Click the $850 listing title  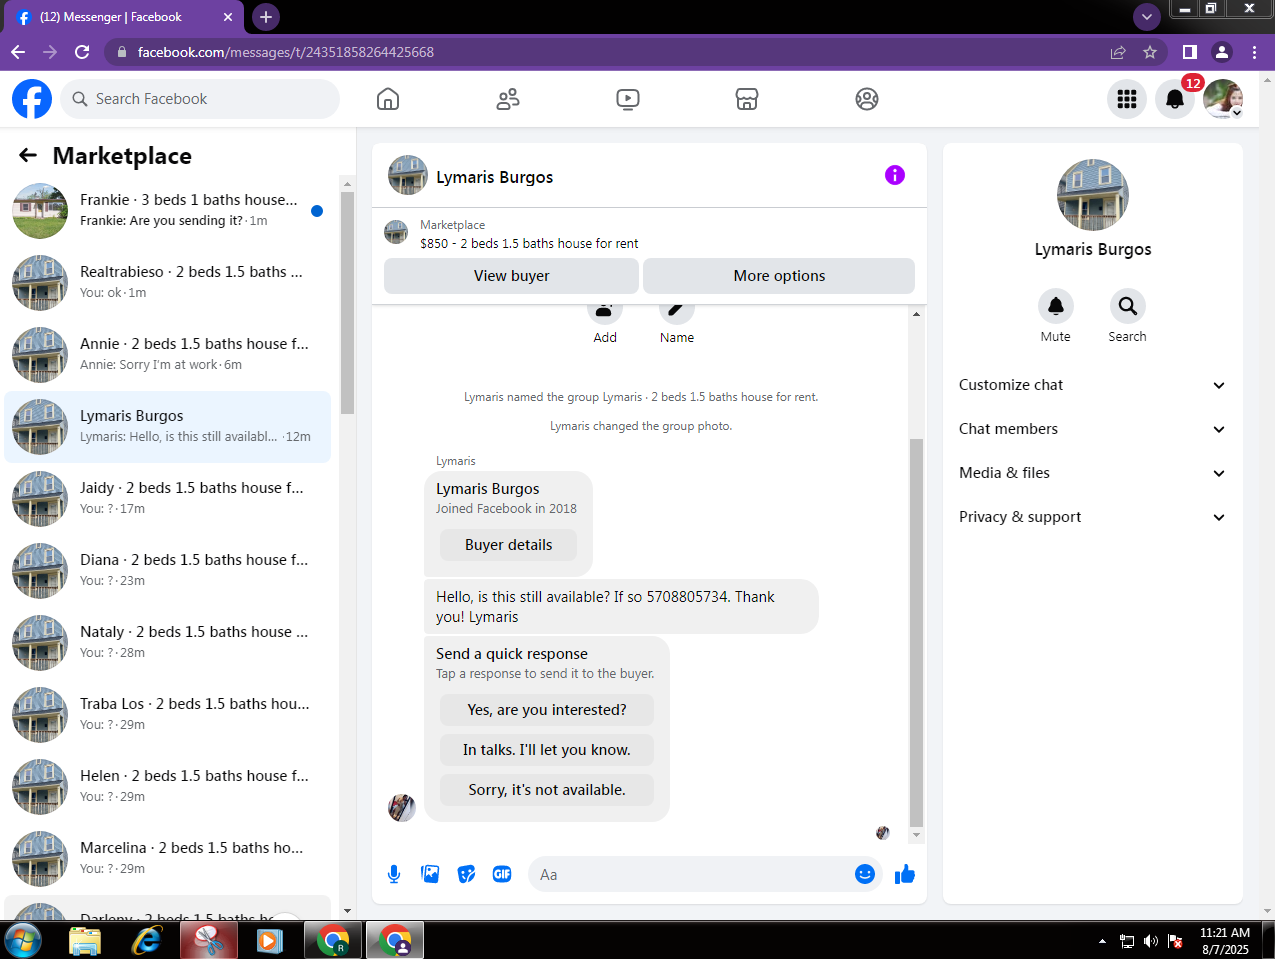pos(529,243)
